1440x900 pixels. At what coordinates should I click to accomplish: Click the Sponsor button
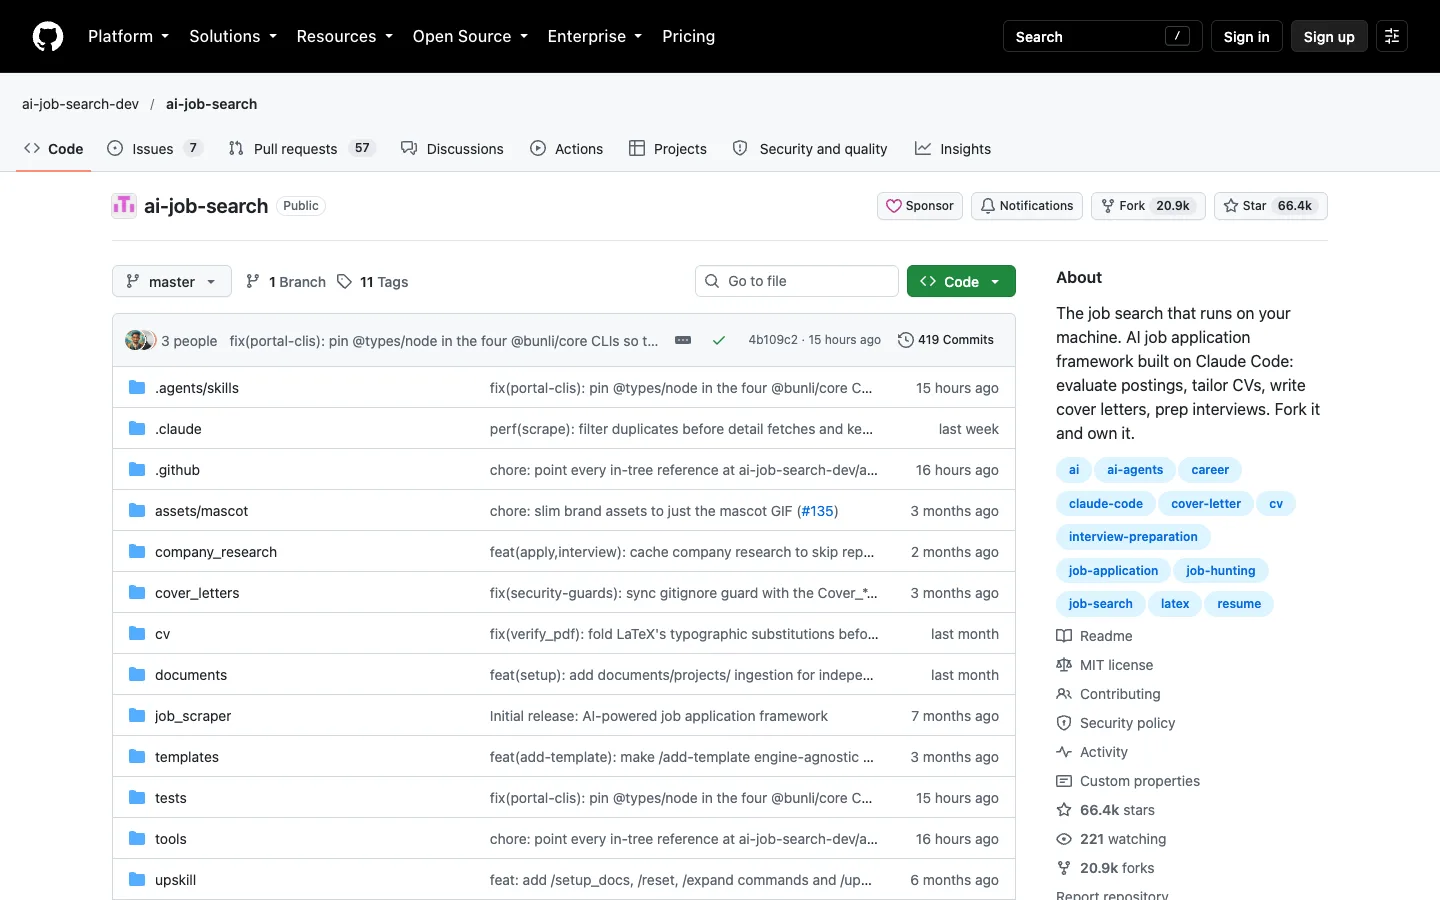point(920,206)
